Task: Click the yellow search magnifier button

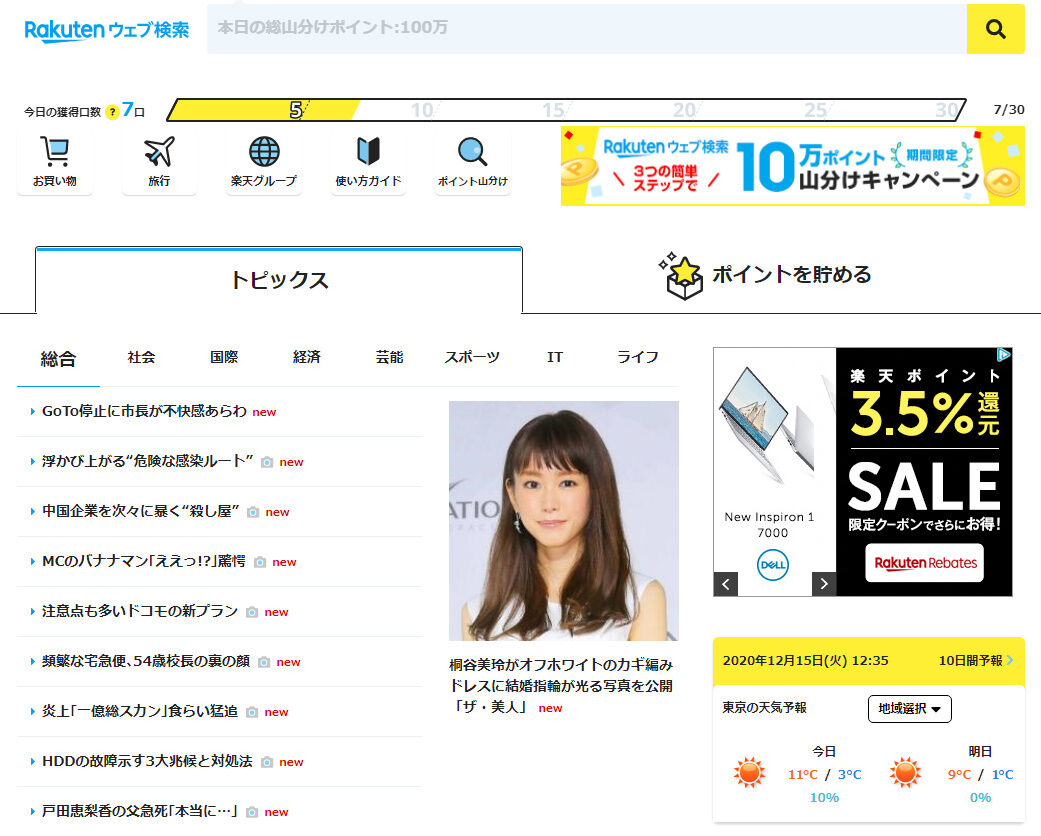Action: pyautogui.click(x=995, y=29)
